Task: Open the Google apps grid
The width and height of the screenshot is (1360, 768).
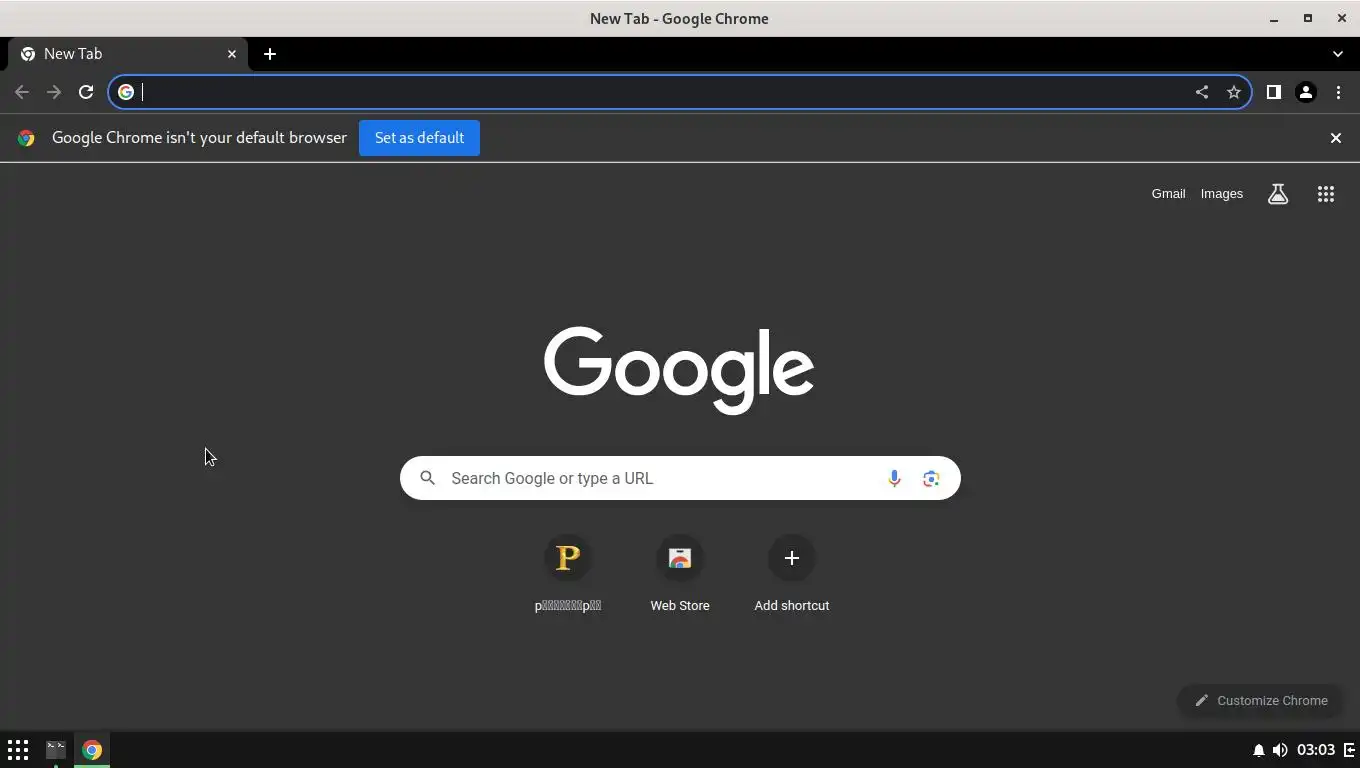Action: click(x=1326, y=194)
